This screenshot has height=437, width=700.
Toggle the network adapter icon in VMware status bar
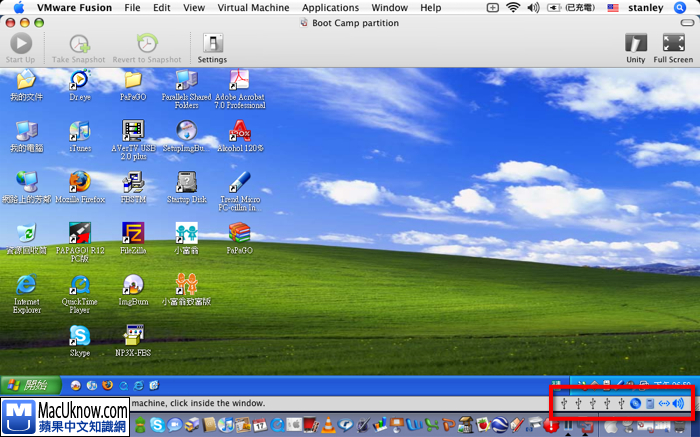coord(664,404)
